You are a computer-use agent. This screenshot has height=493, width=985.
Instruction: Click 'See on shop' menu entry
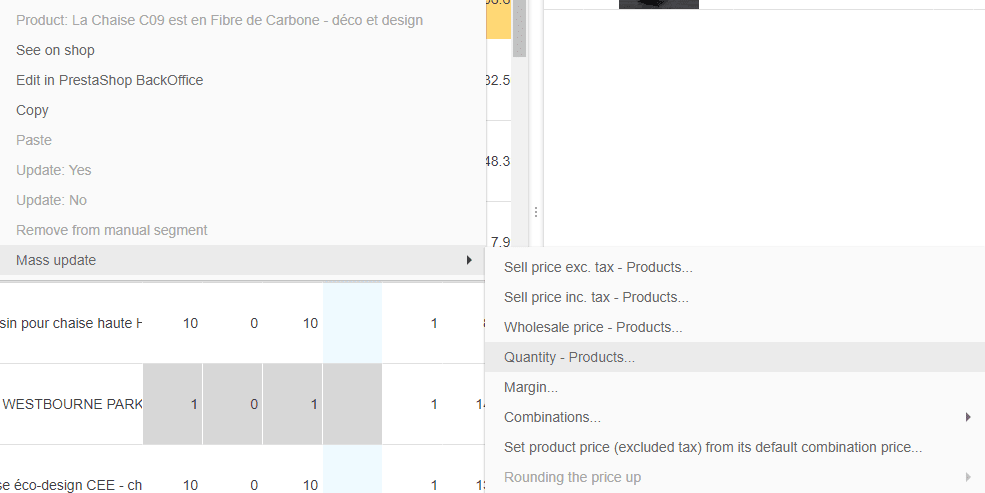tap(55, 50)
